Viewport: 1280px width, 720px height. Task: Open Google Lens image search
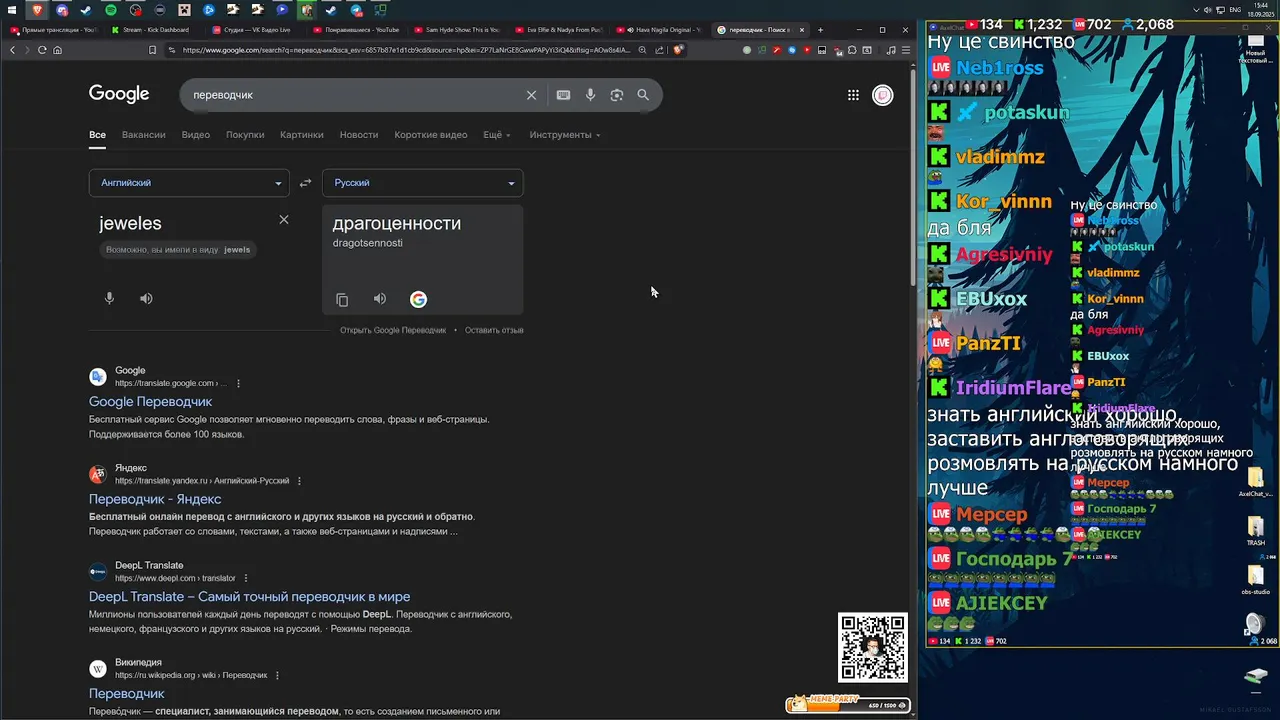point(617,95)
